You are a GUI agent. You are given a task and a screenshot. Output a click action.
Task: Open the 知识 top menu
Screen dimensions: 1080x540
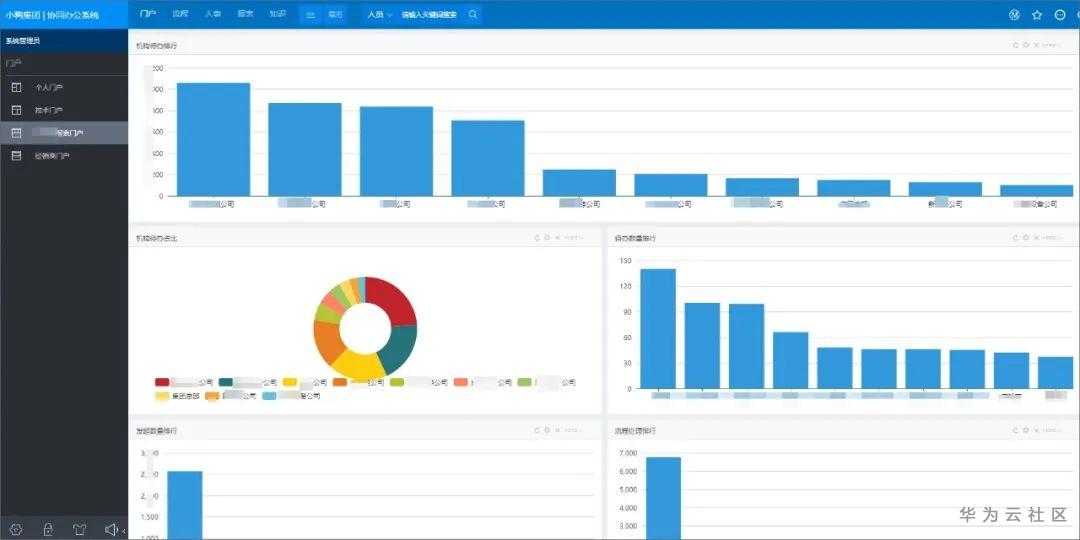[x=278, y=14]
